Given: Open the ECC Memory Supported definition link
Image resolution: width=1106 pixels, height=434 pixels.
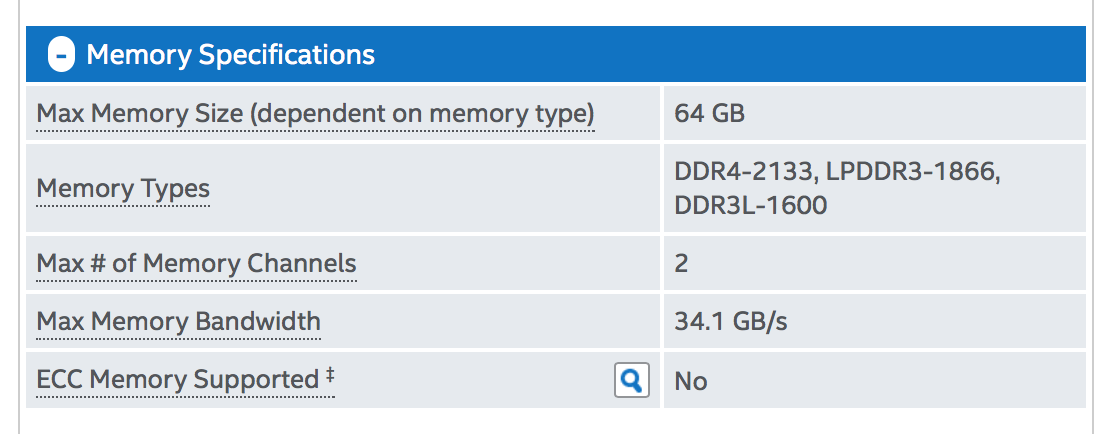Looking at the screenshot, I should [x=185, y=380].
